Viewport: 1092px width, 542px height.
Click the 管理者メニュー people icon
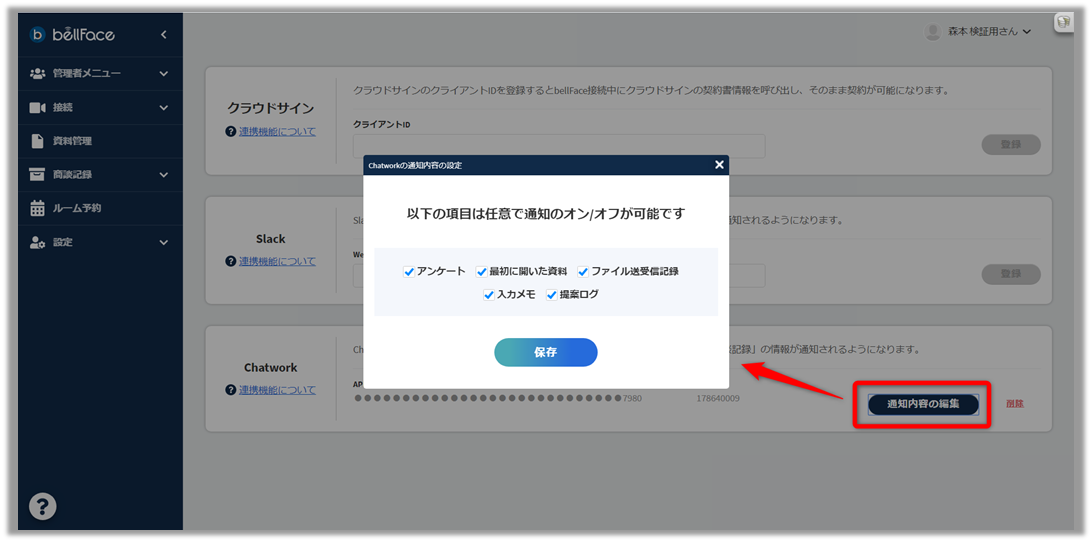tap(38, 73)
